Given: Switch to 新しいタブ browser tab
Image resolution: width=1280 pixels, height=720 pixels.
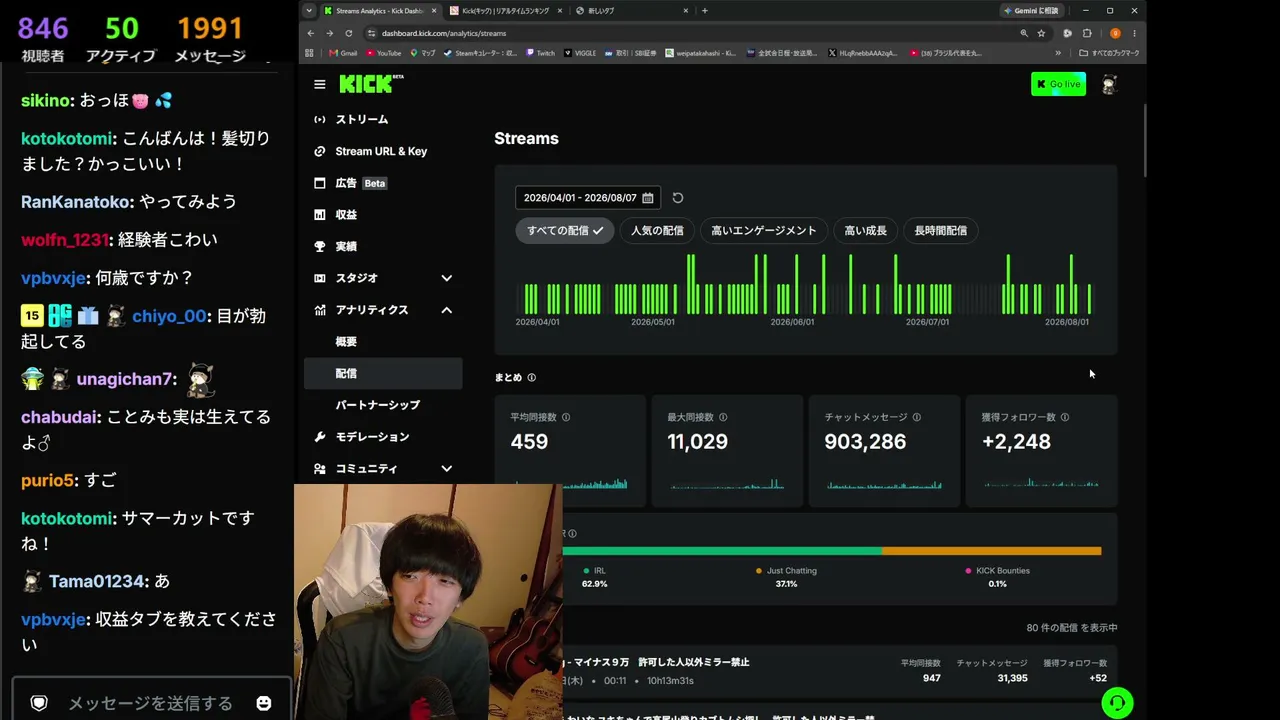Looking at the screenshot, I should coord(631,11).
